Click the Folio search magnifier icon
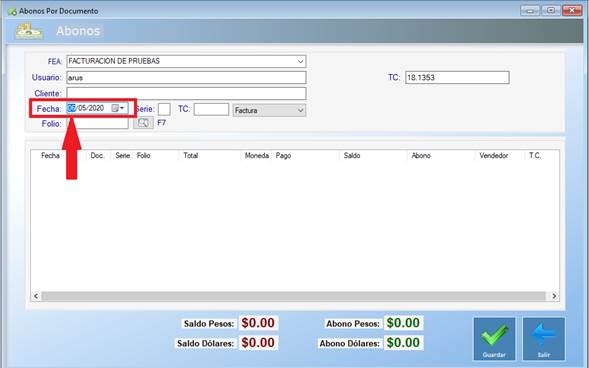589x368 pixels. [143, 123]
